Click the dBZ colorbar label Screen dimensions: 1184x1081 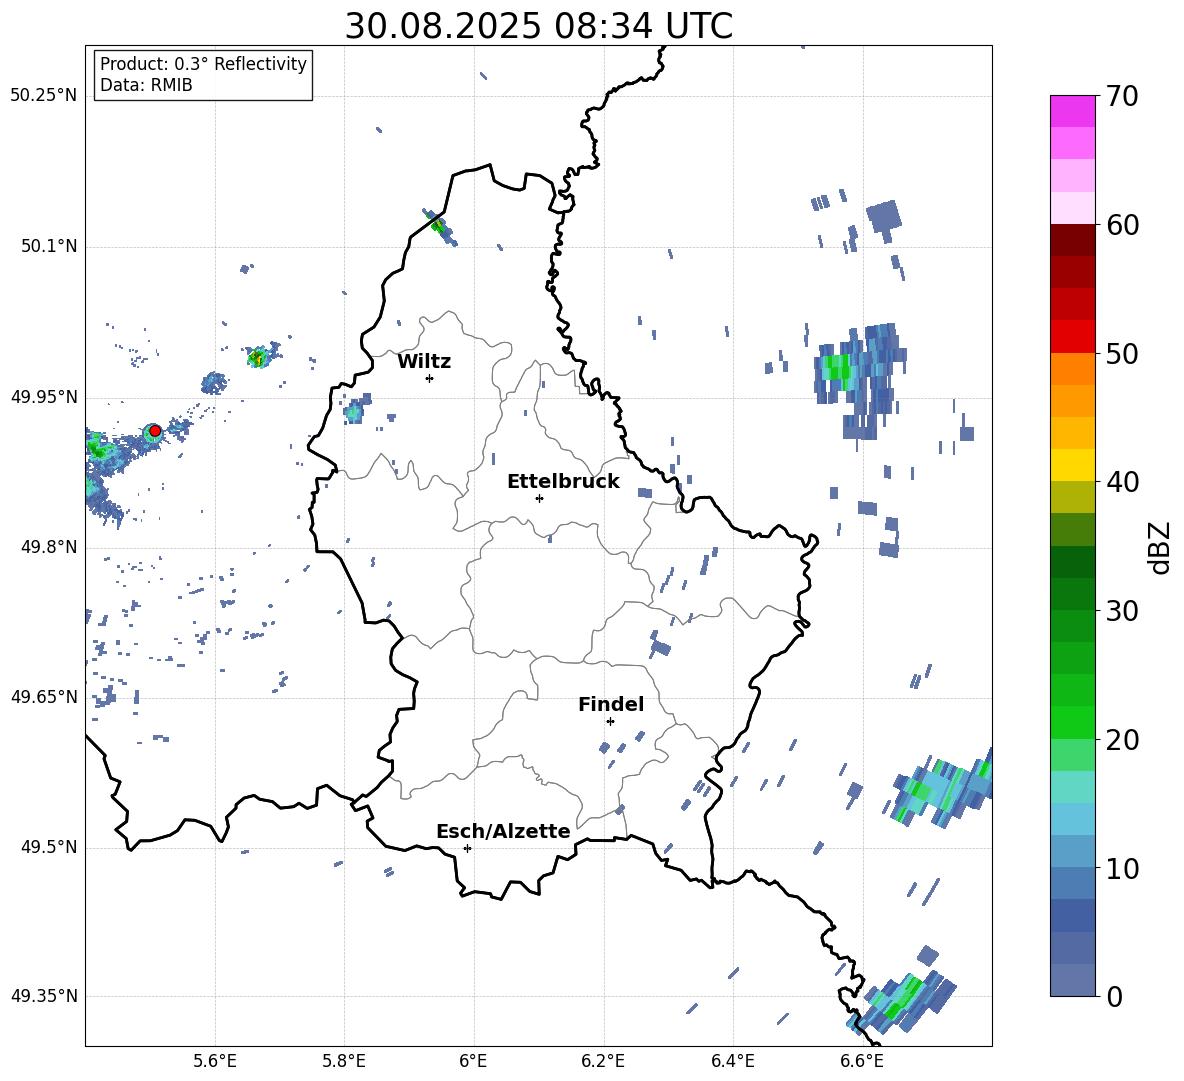[x=1159, y=547]
